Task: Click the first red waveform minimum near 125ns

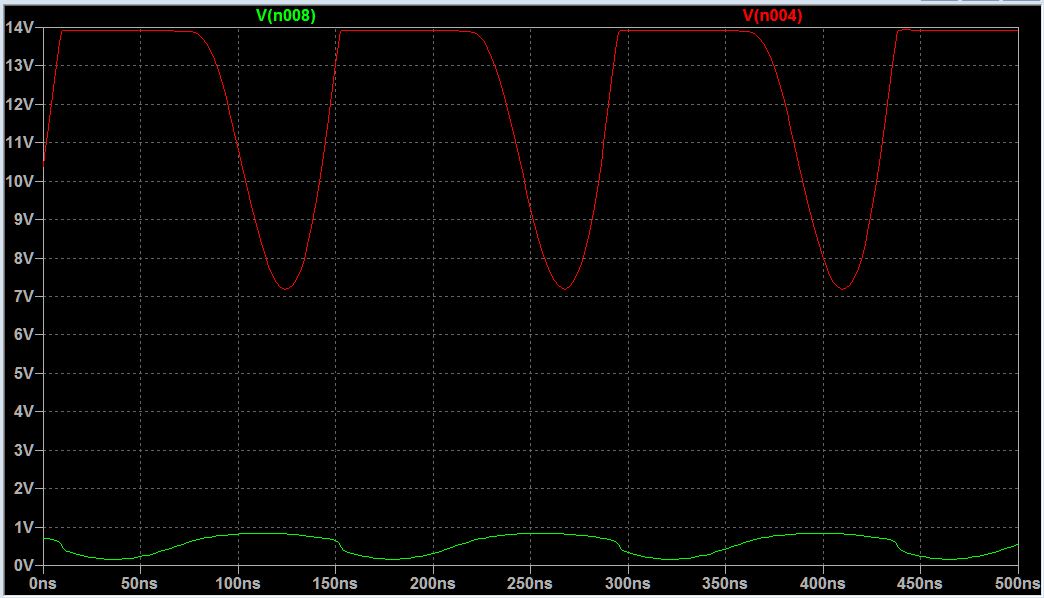Action: (286, 289)
